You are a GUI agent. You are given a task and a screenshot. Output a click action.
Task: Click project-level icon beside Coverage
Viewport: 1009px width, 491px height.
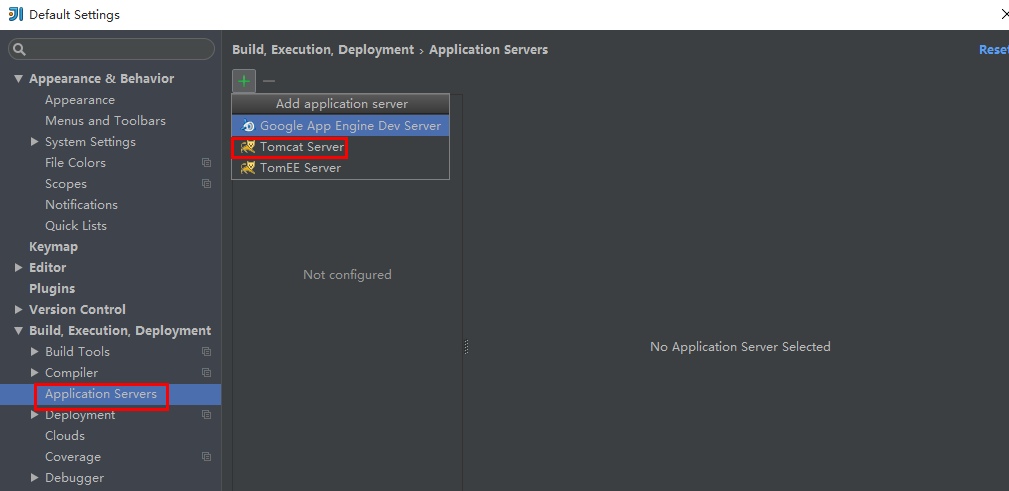point(207,457)
